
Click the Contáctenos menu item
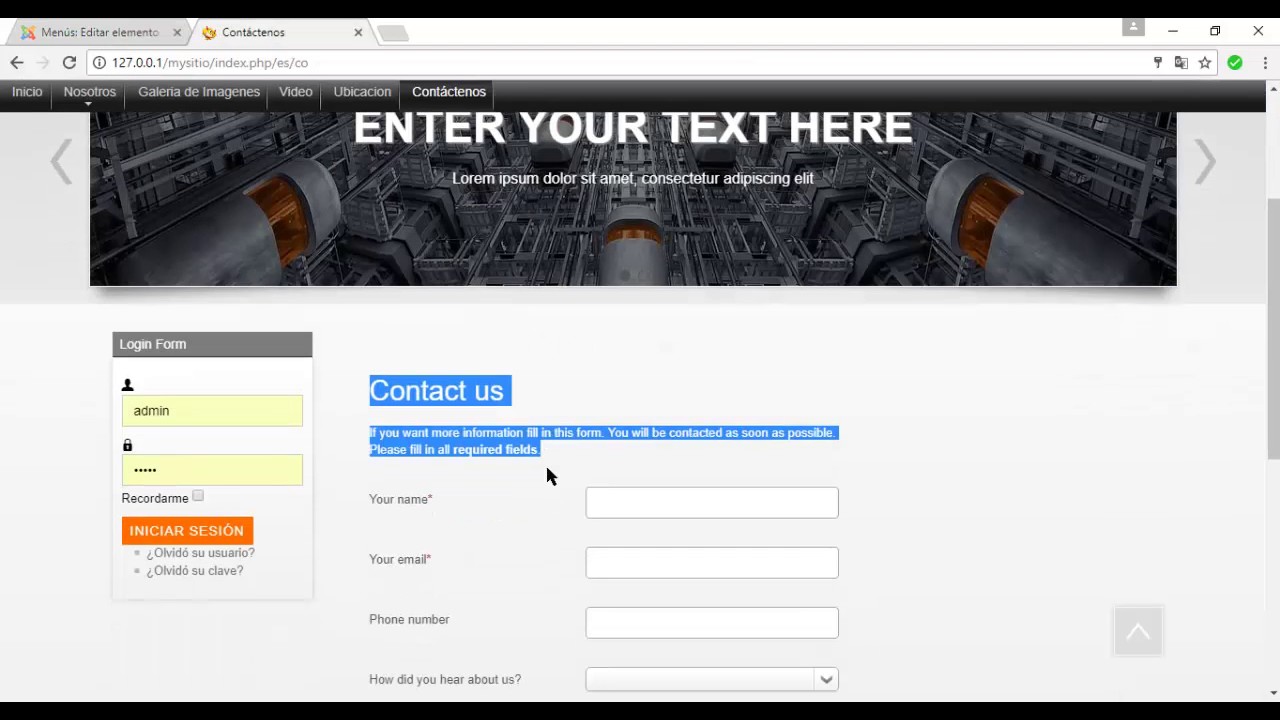449,92
